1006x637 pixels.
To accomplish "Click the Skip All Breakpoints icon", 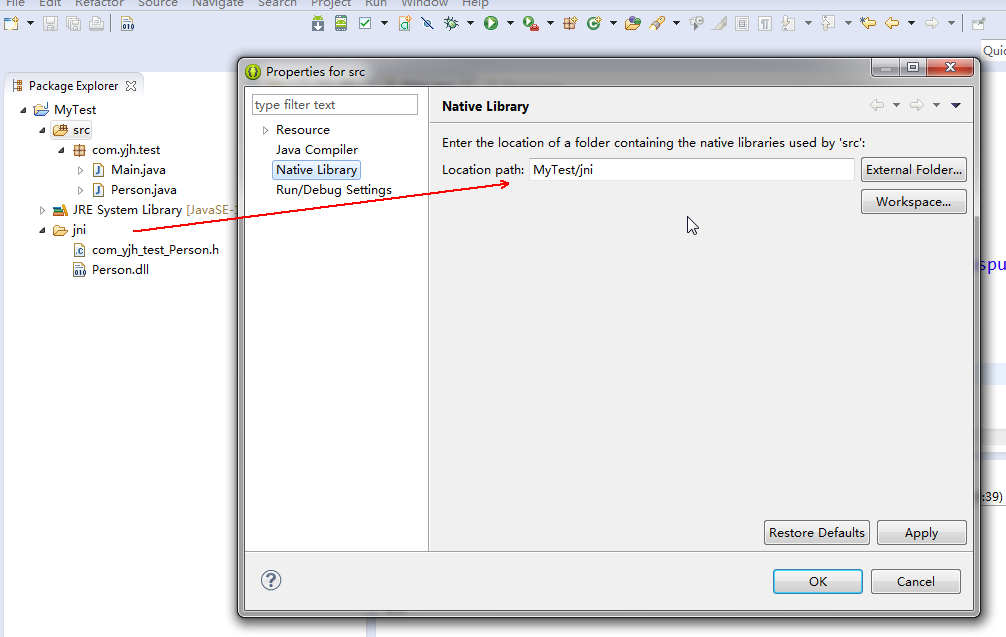I will [x=427, y=24].
